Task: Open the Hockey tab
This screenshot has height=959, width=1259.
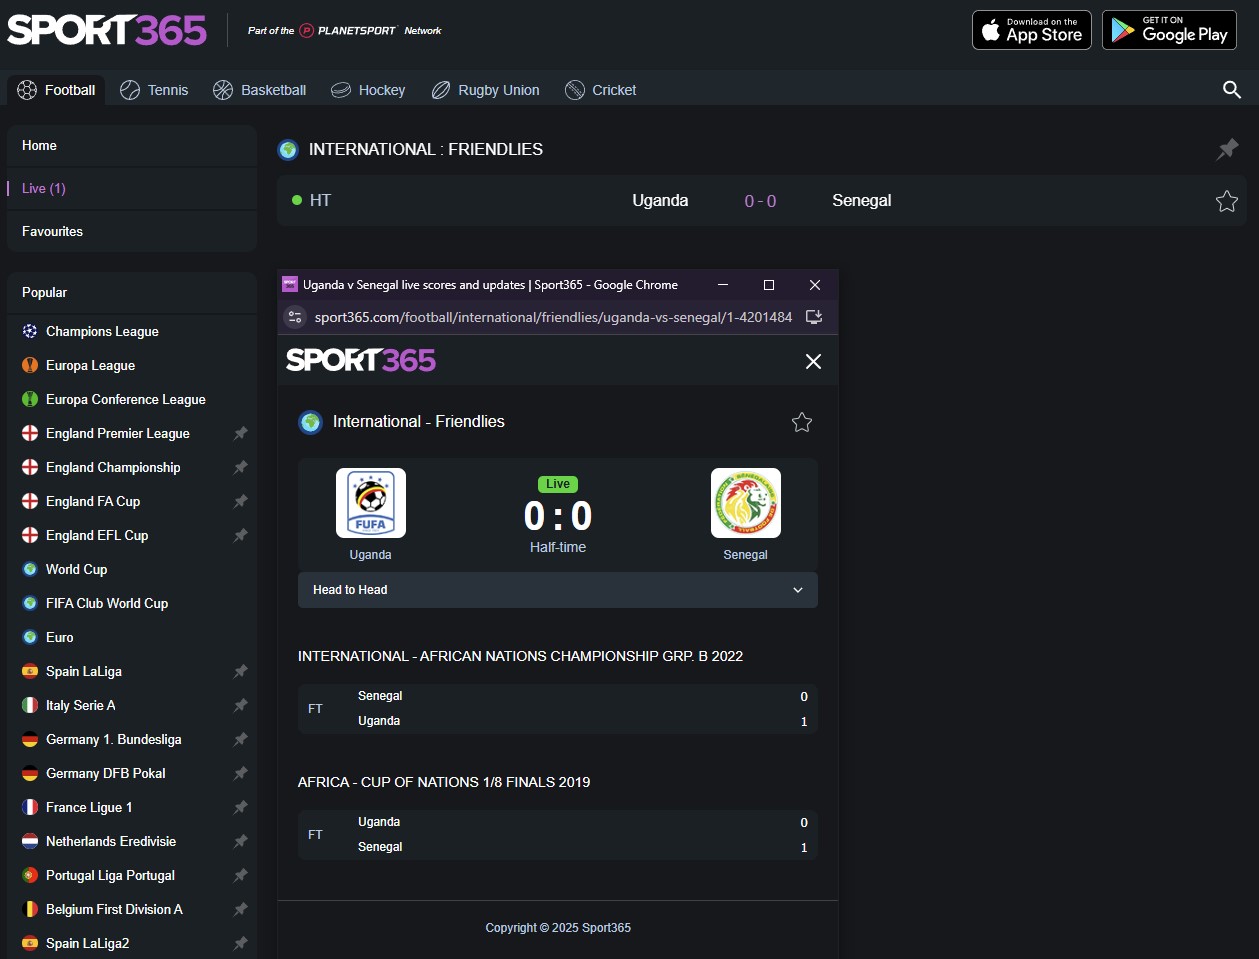Action: 368,90
